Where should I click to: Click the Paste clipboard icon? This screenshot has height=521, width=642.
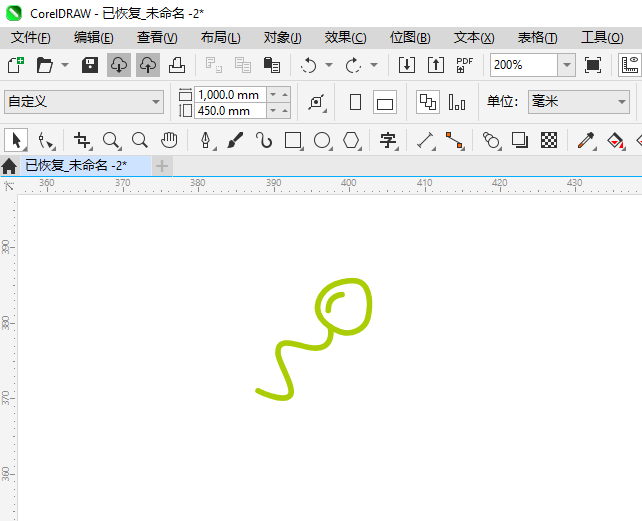pos(272,65)
